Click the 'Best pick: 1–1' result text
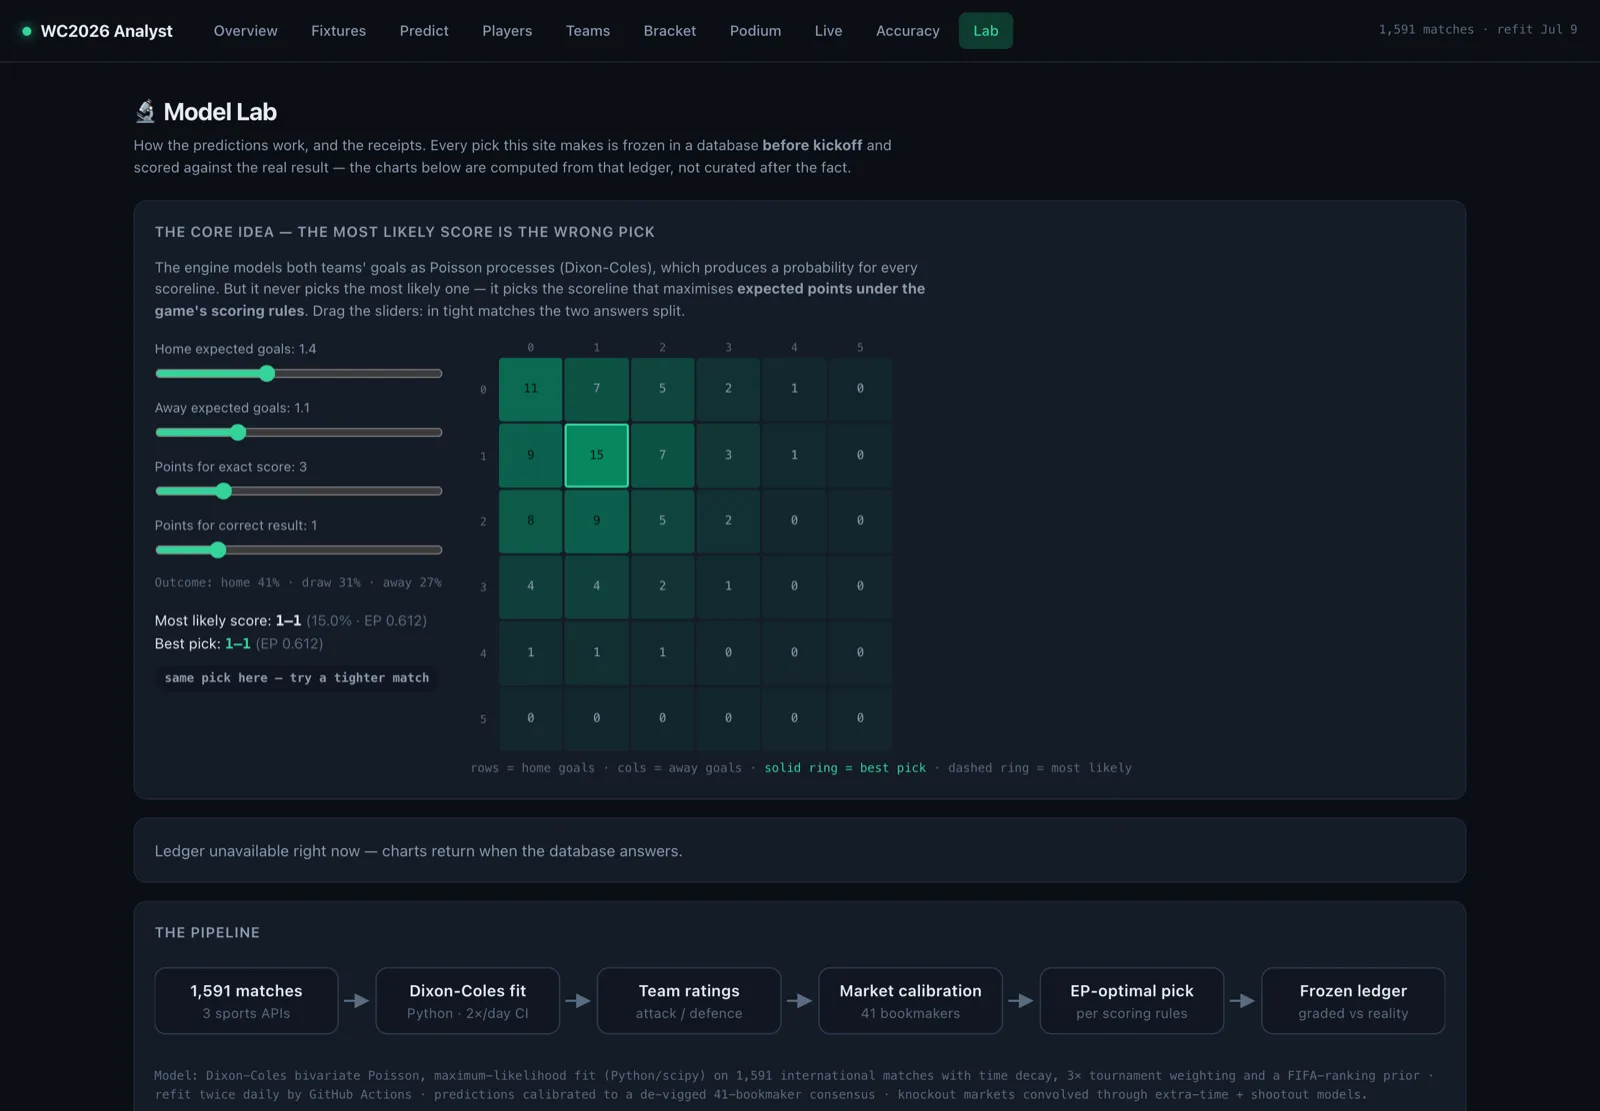The height and width of the screenshot is (1111, 1600). coord(239,644)
